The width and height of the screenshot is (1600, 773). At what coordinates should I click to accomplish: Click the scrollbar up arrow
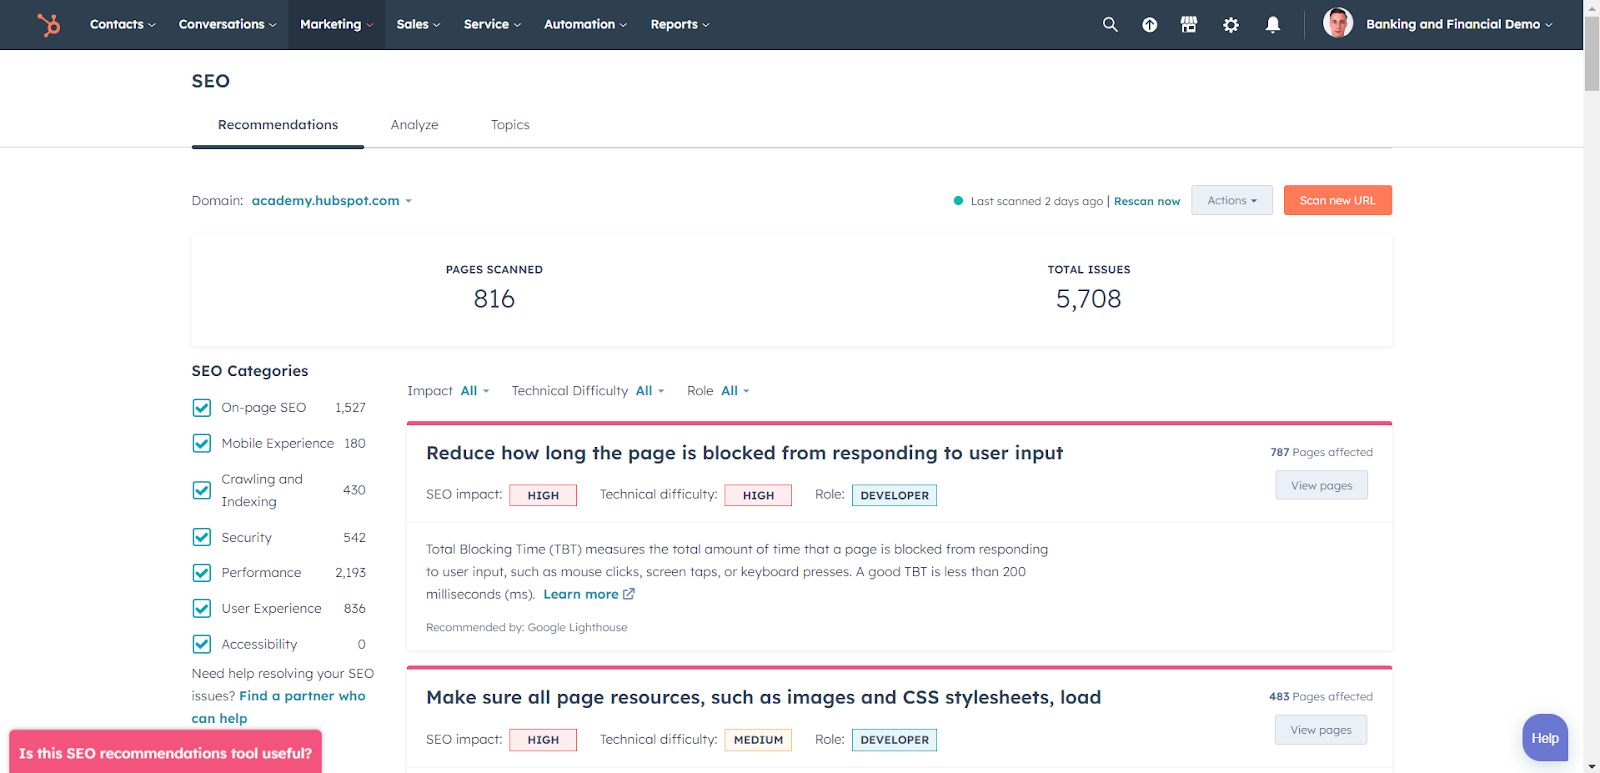(1592, 6)
